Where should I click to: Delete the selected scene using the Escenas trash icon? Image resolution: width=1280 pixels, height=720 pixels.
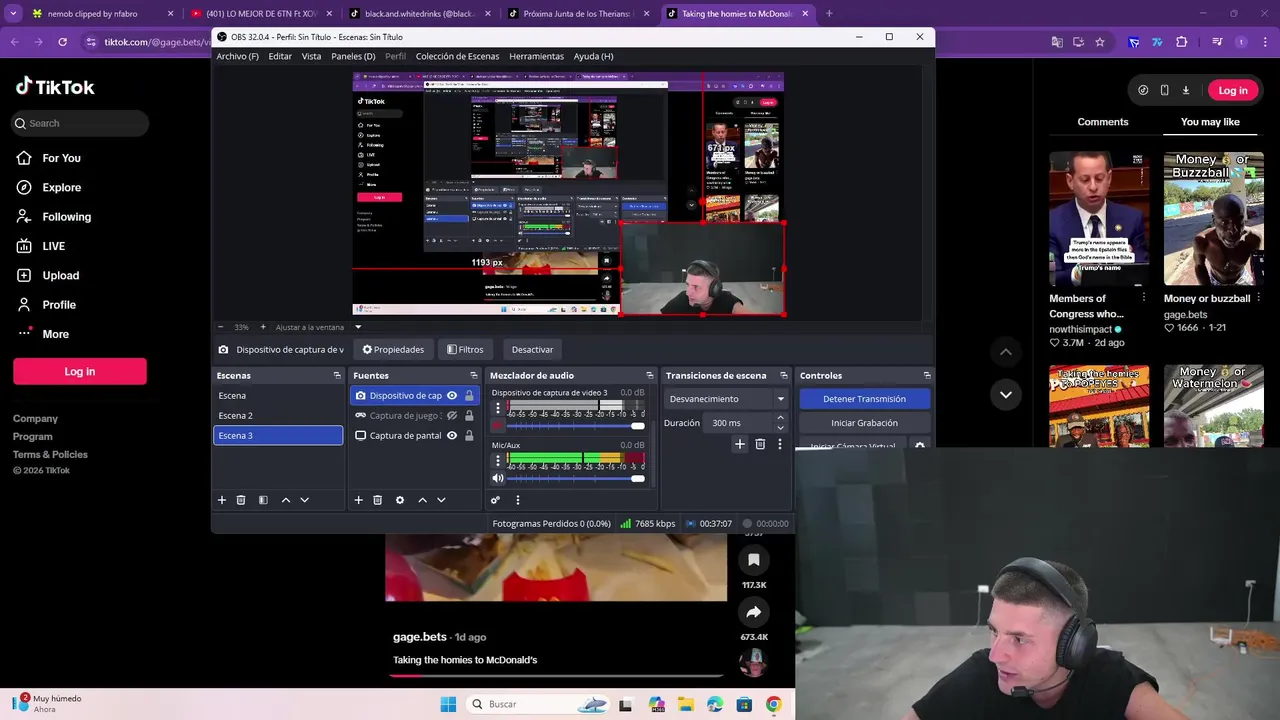pos(241,500)
